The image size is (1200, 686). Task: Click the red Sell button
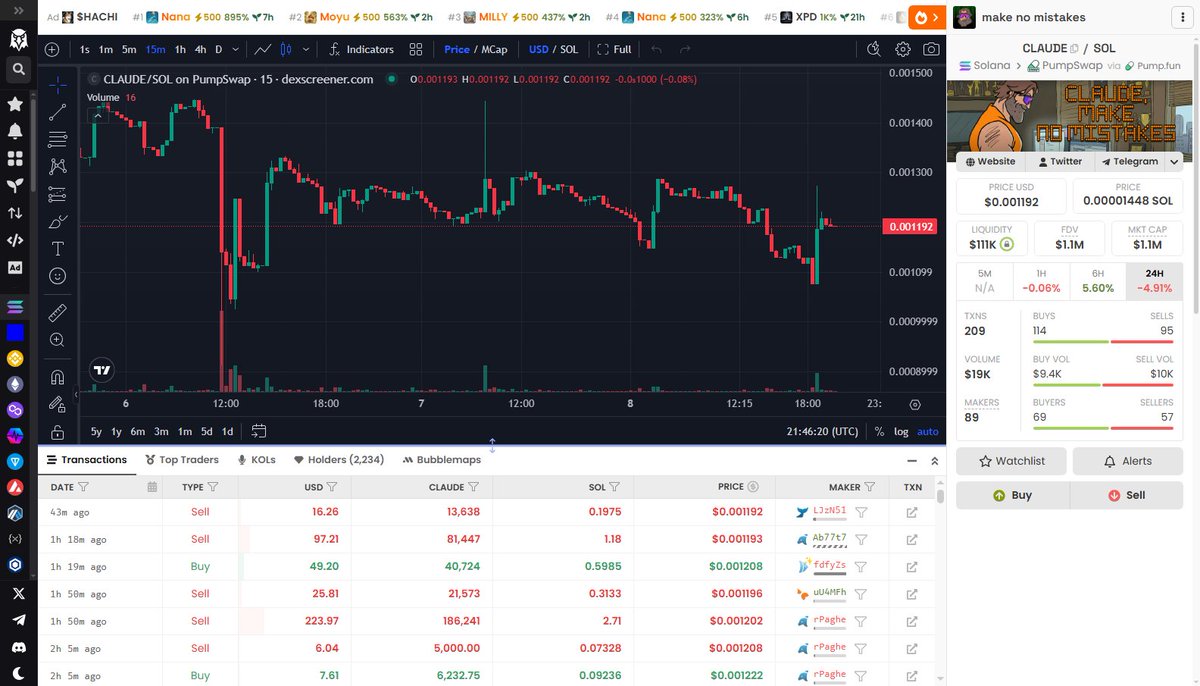point(1127,495)
